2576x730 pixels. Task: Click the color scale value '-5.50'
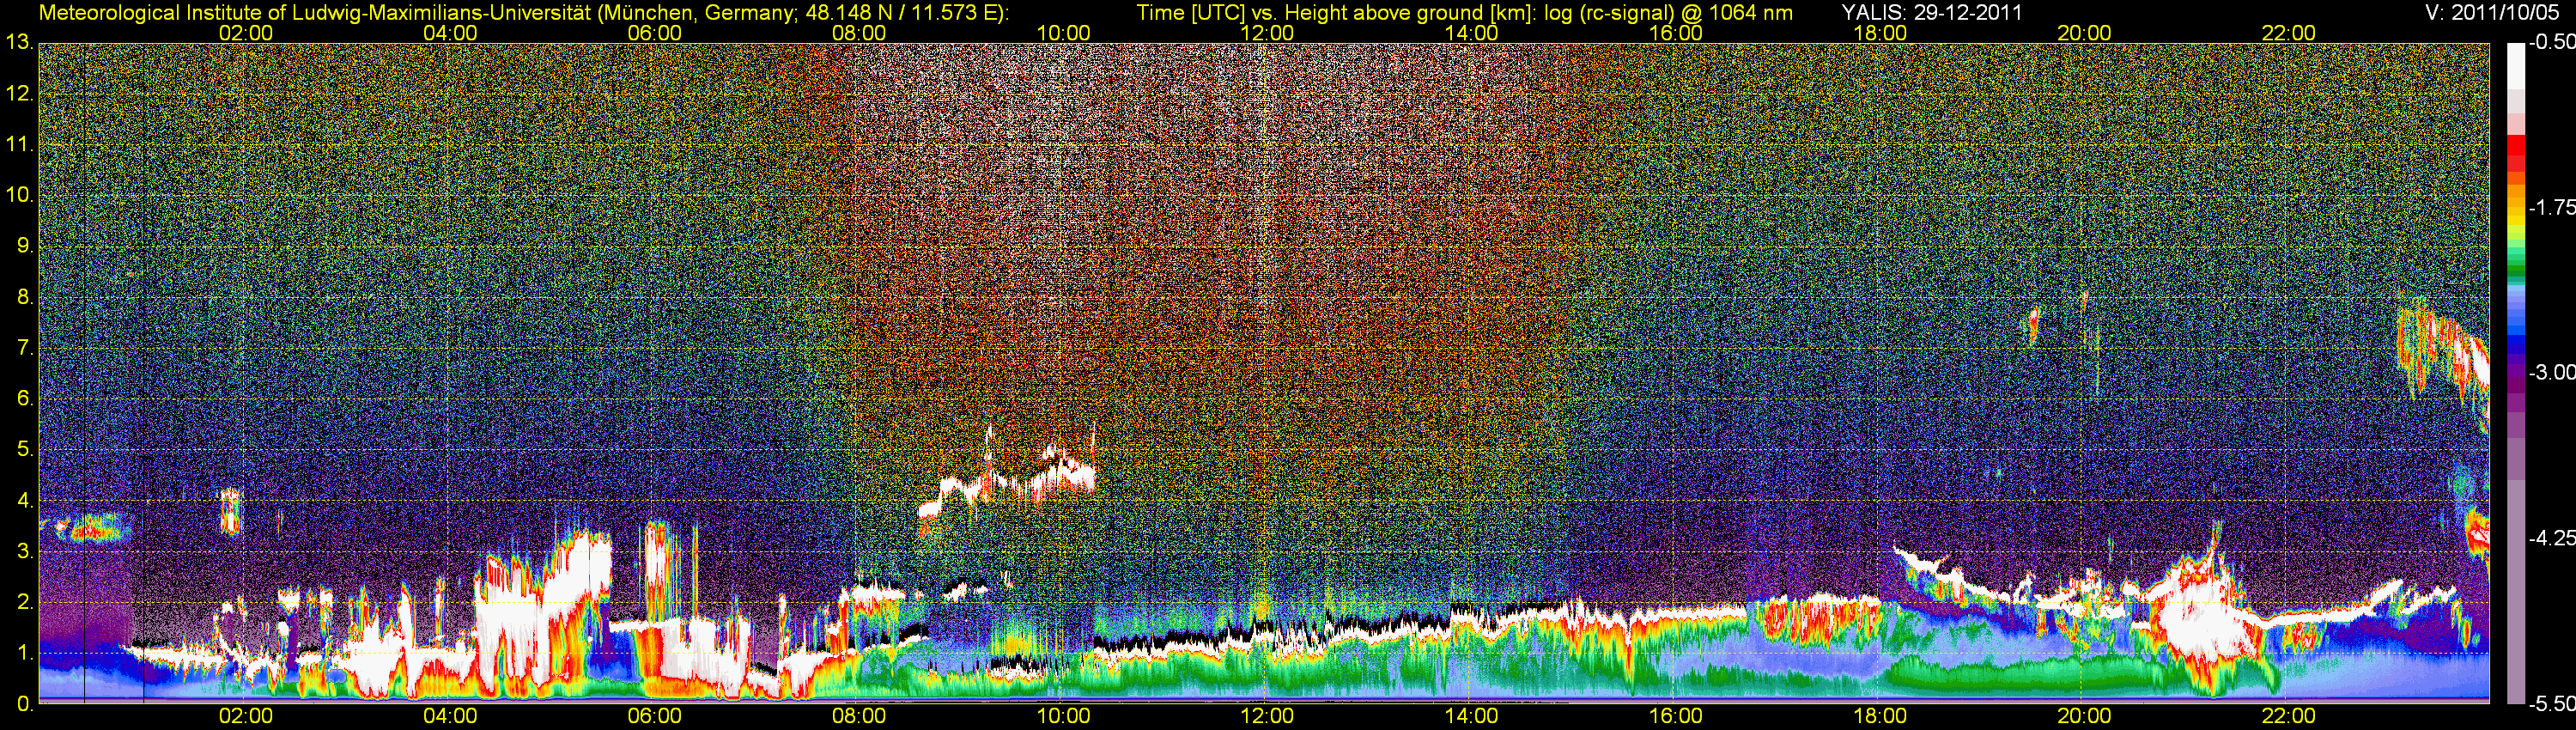pyautogui.click(x=2551, y=704)
